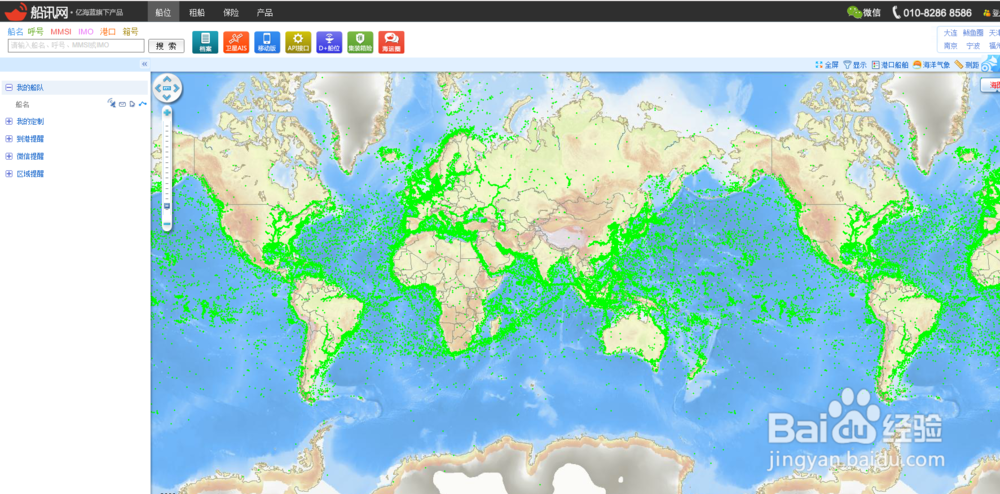Click the envelope icon beside 船名
The width and height of the screenshot is (1000, 494).
pos(122,104)
